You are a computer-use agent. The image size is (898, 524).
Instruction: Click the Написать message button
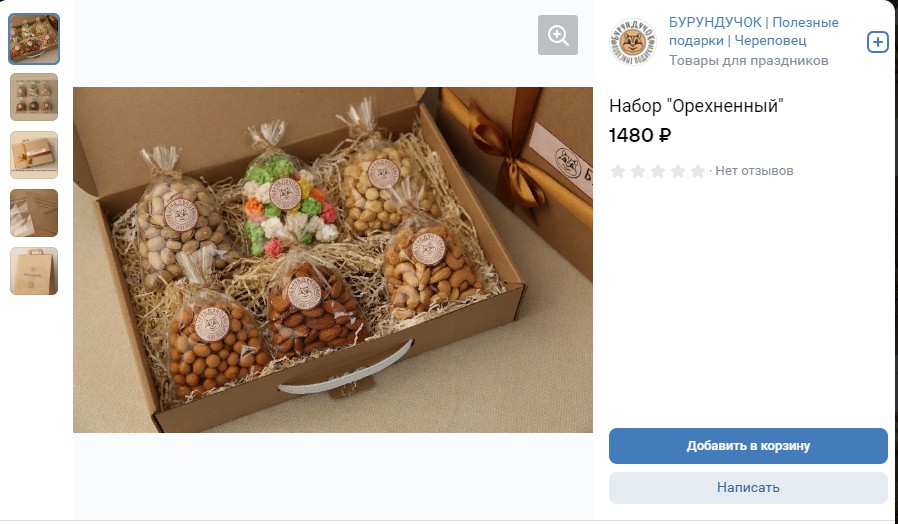pos(748,487)
